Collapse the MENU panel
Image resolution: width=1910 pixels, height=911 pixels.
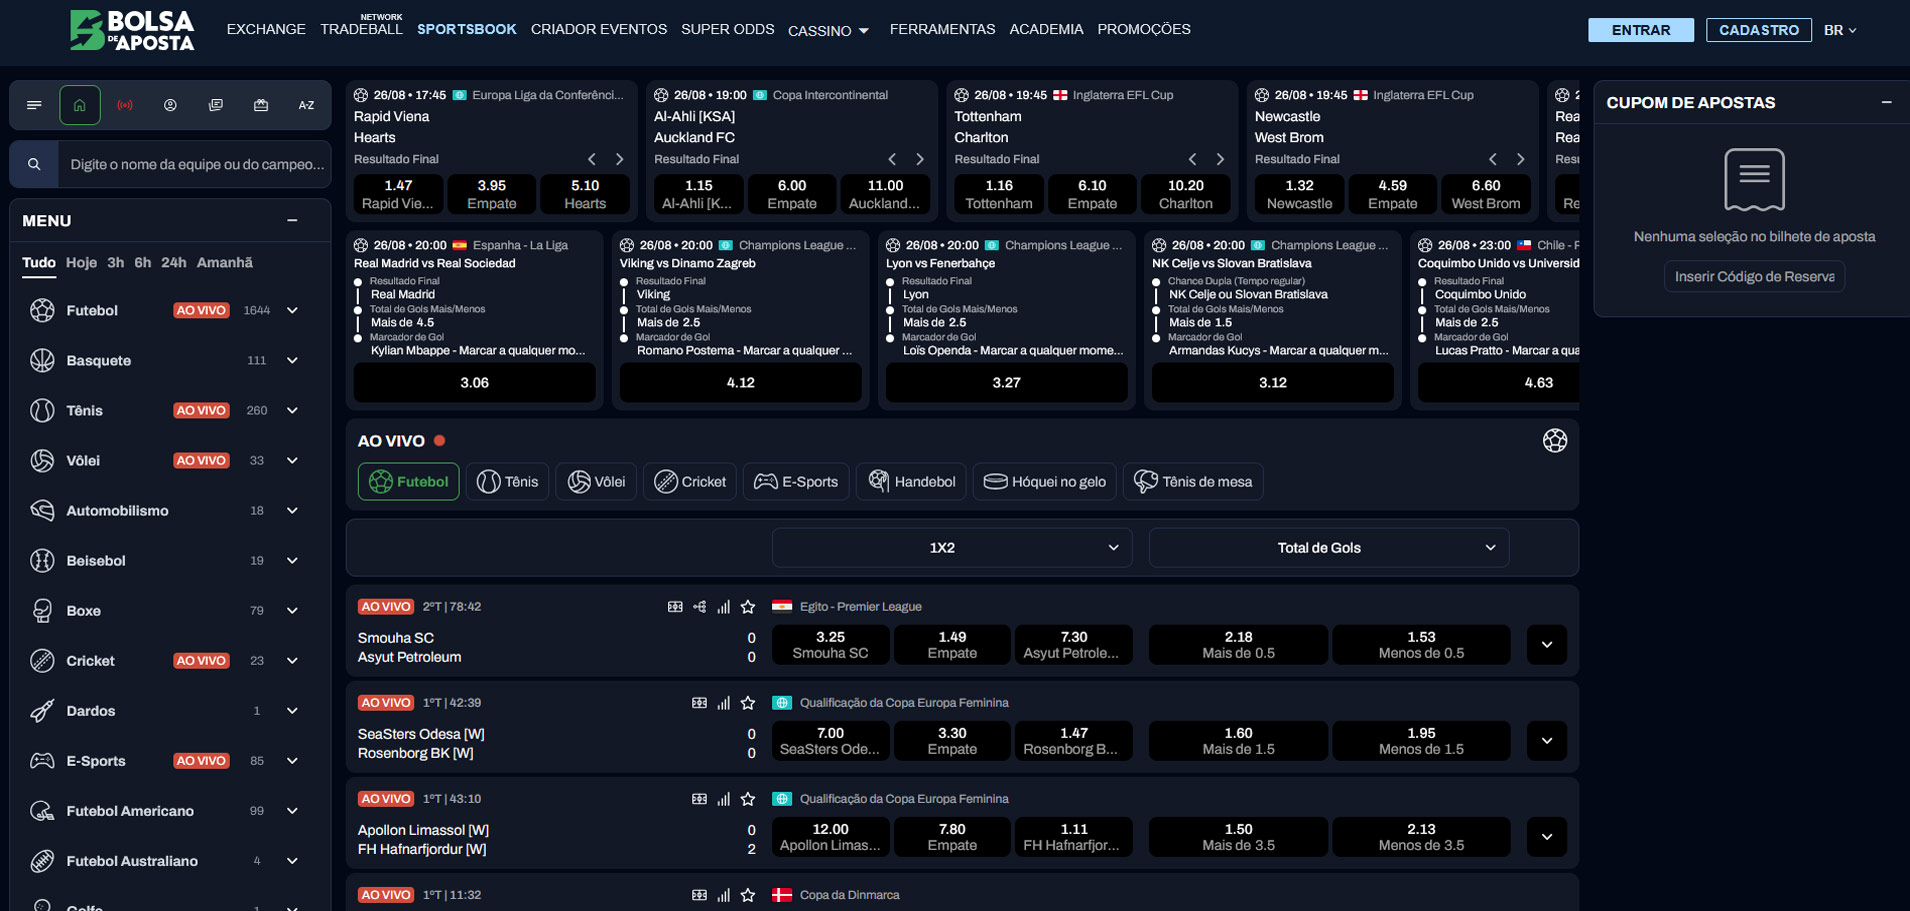click(292, 221)
